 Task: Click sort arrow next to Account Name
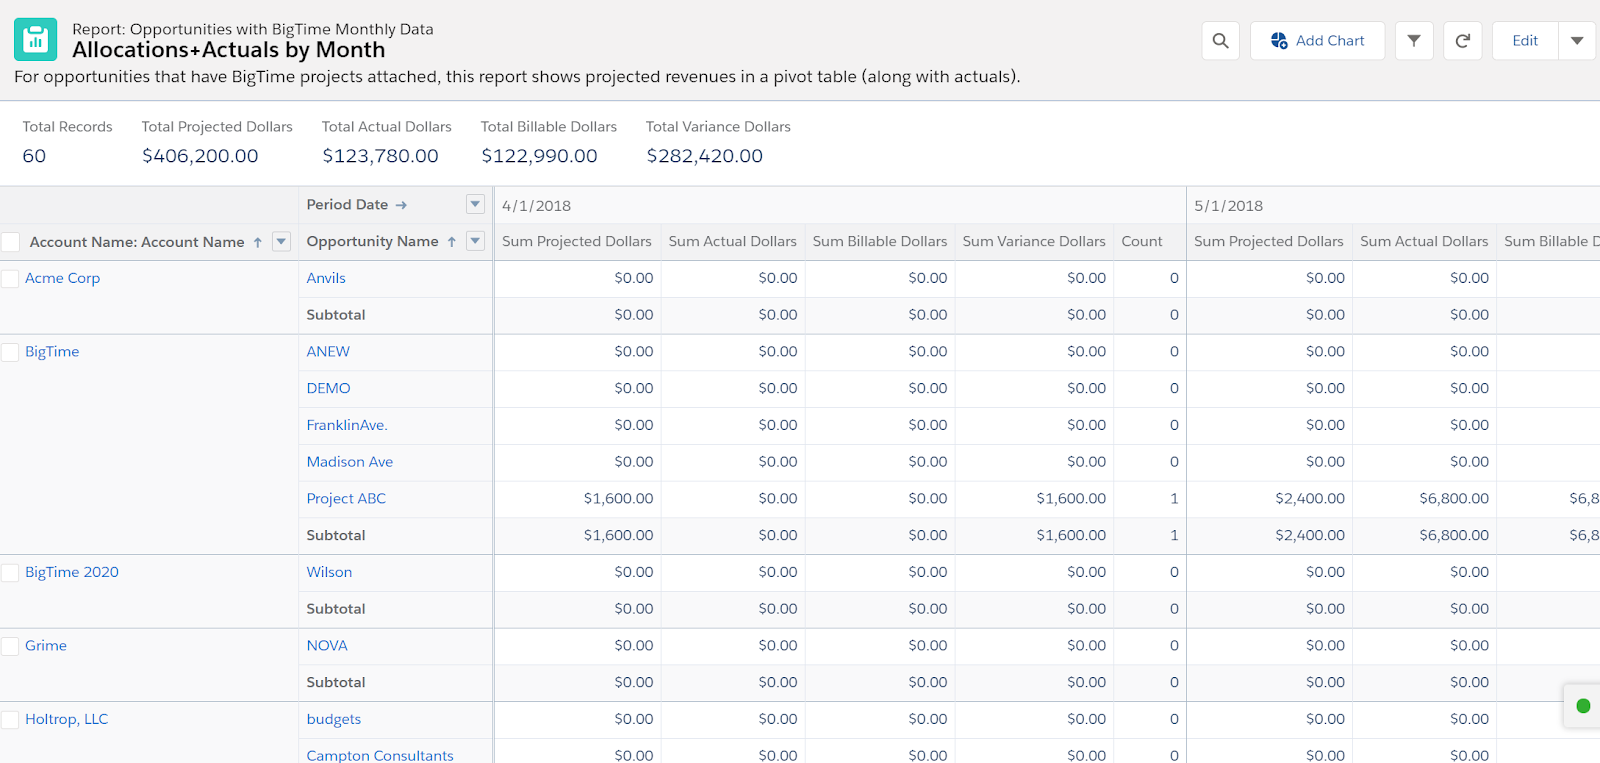tap(258, 242)
